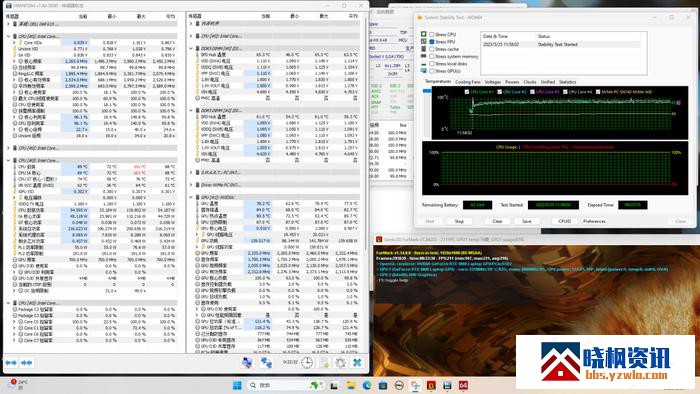Close sensors with the blue X icon
700x394 pixels.
357,362
